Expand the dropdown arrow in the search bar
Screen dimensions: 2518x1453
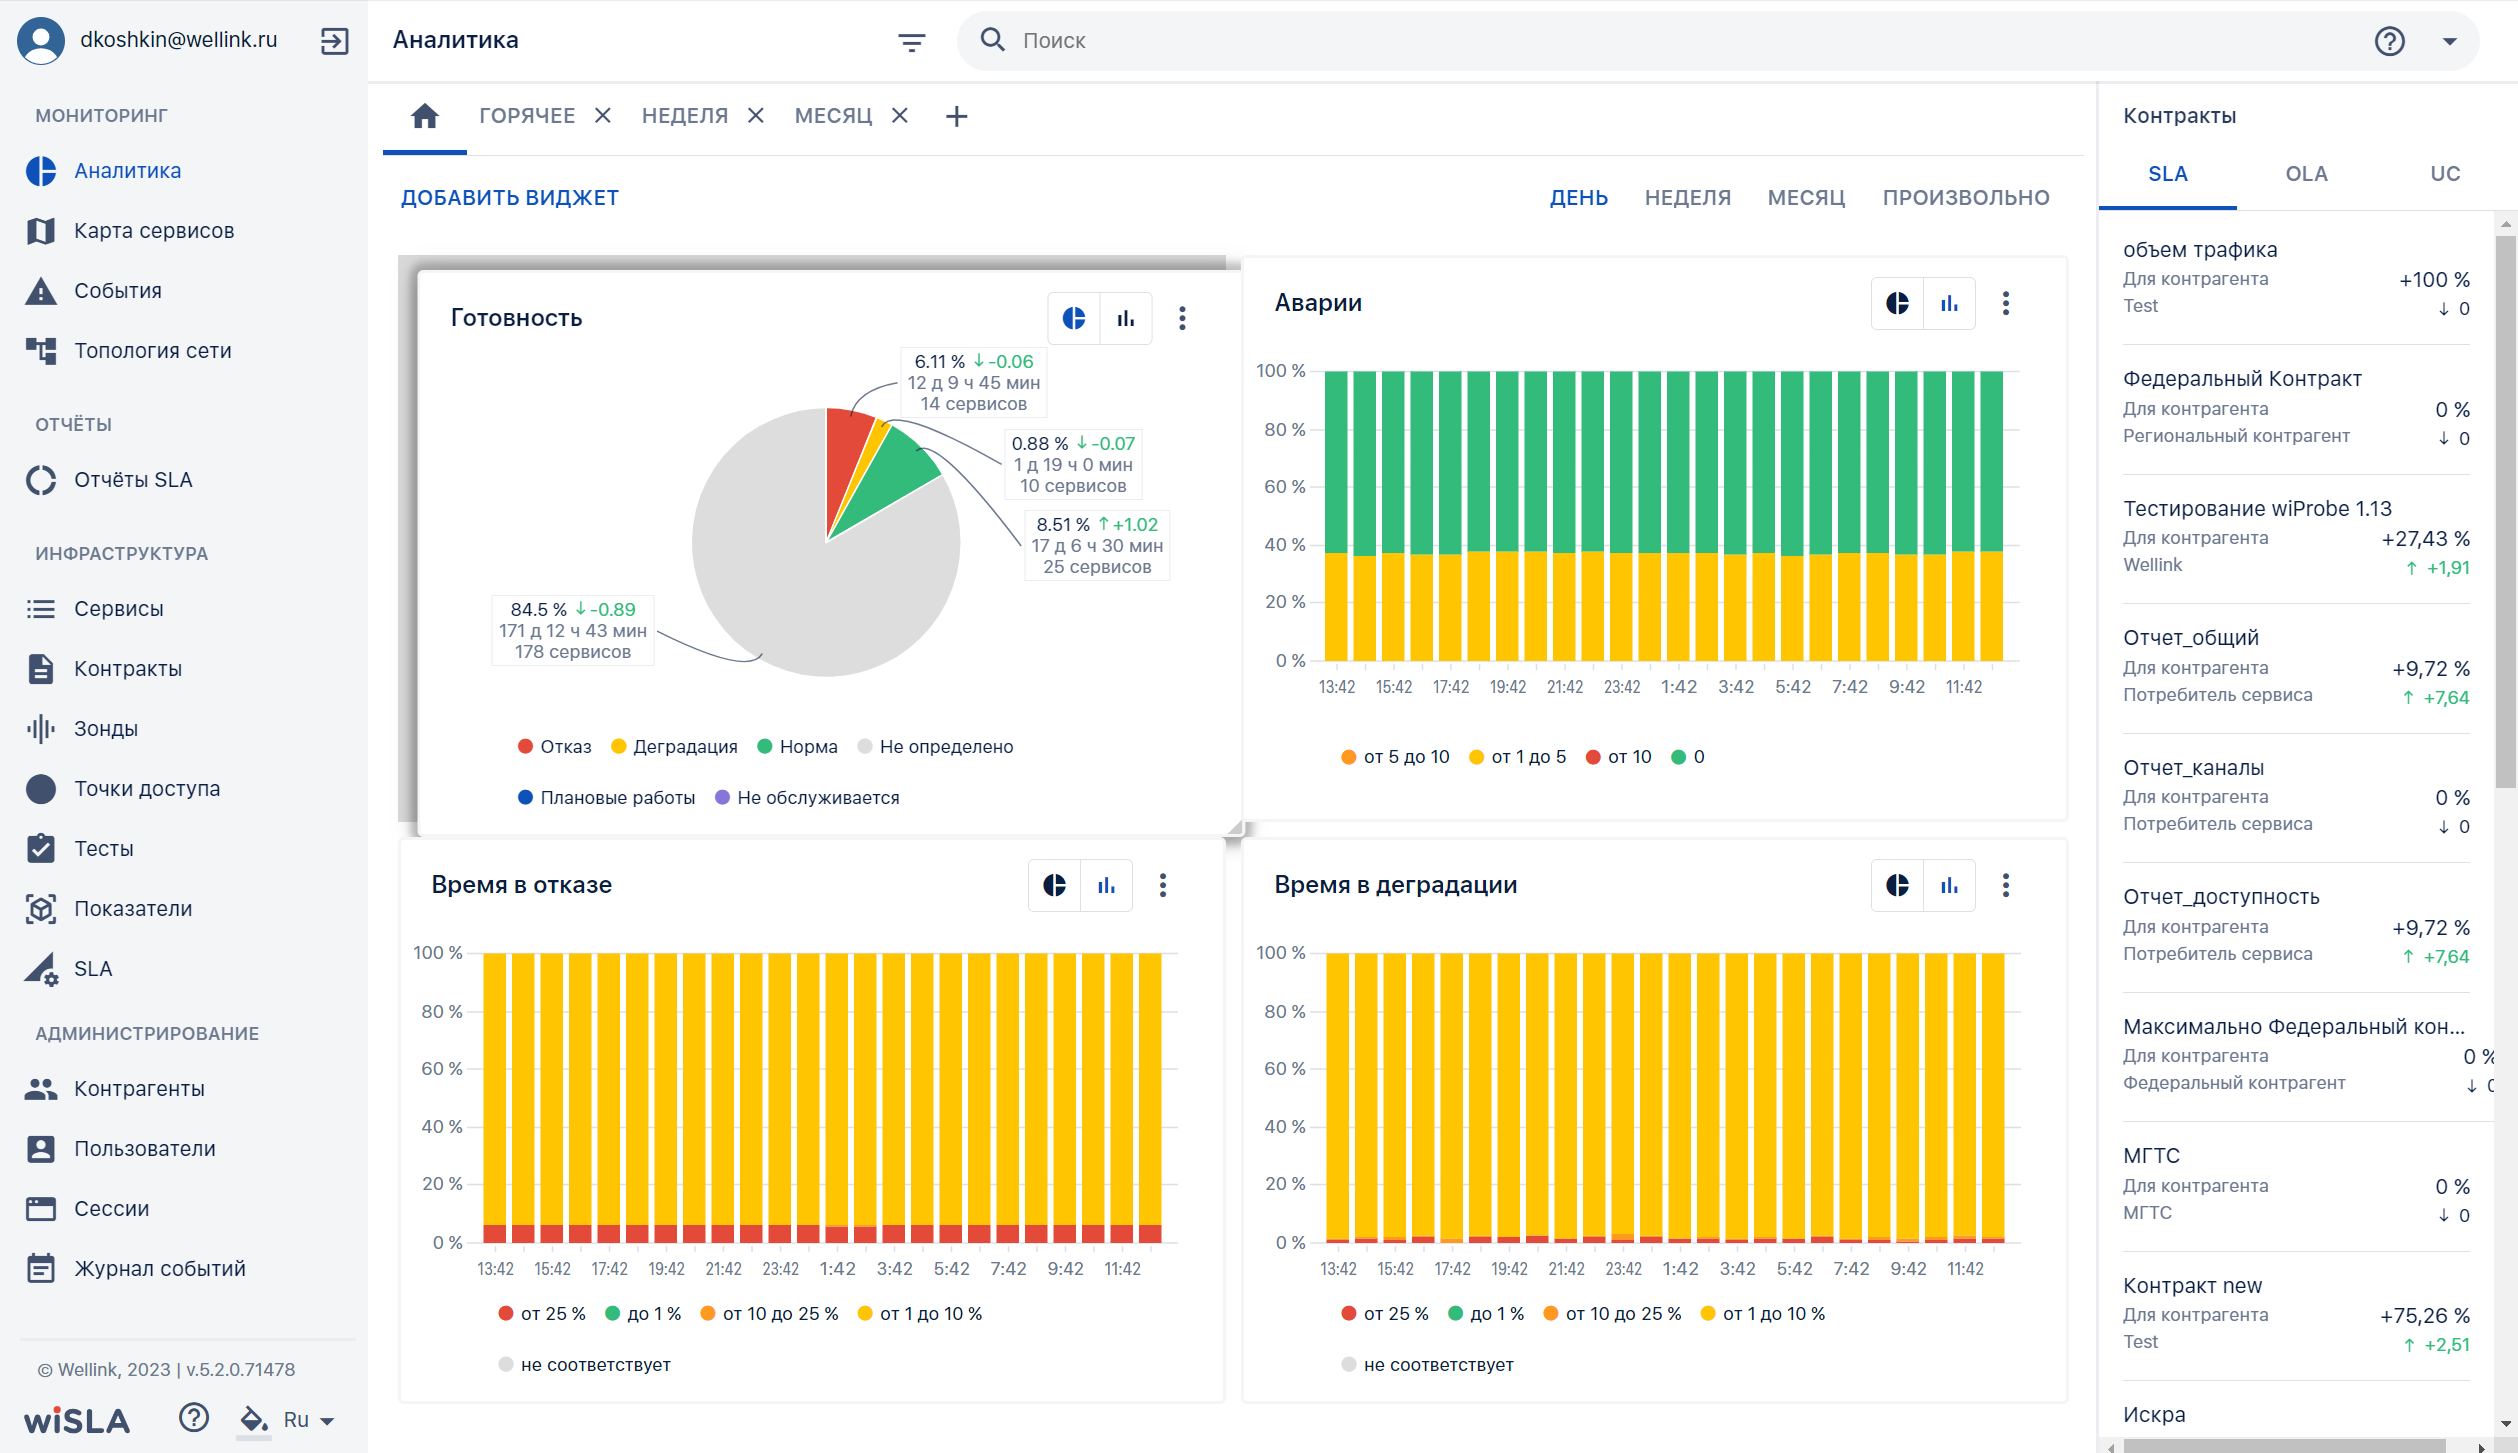[x=2449, y=42]
